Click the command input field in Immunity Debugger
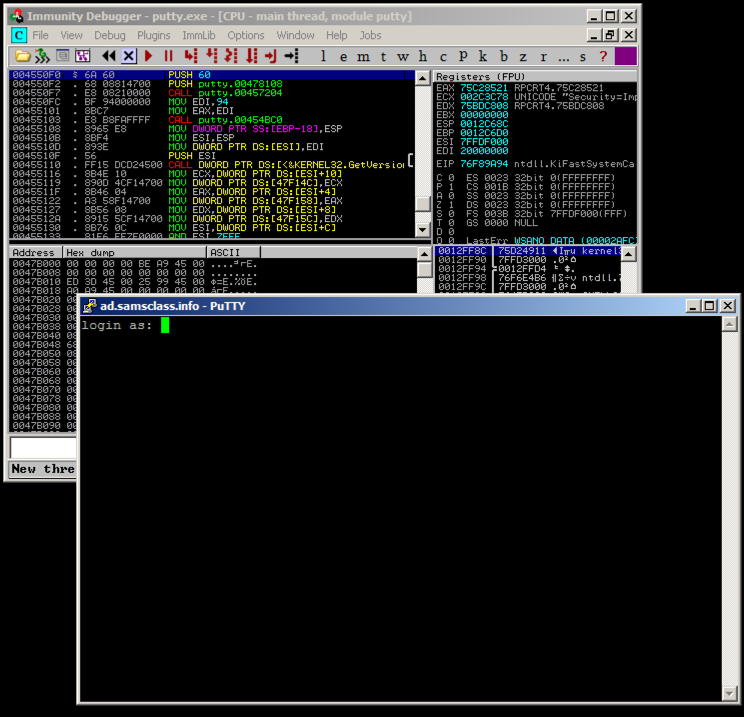This screenshot has width=744, height=717. tap(43, 447)
